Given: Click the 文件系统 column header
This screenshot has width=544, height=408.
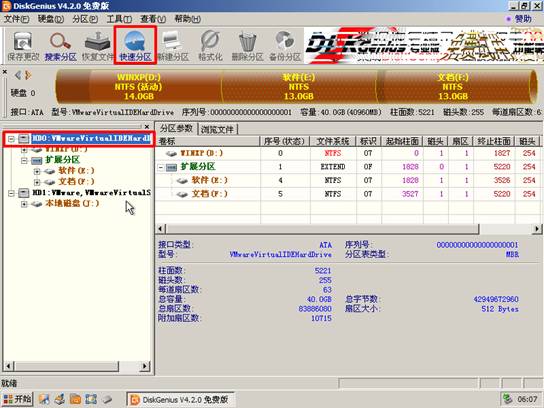Looking at the screenshot, I should (x=333, y=141).
